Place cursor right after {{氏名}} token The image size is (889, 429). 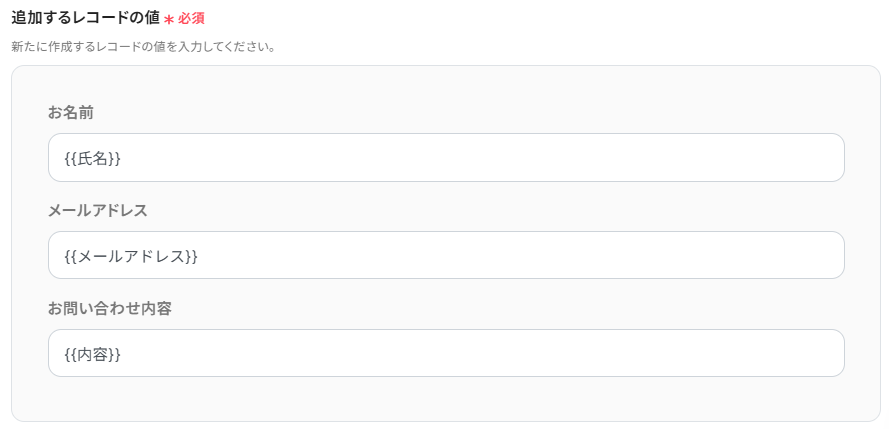pyautogui.click(x=122, y=158)
